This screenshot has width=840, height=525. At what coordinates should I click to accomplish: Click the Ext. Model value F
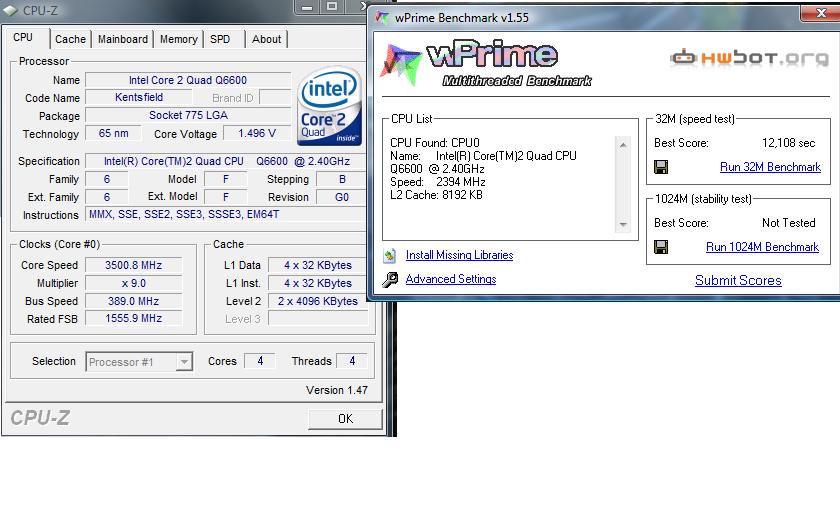226,197
